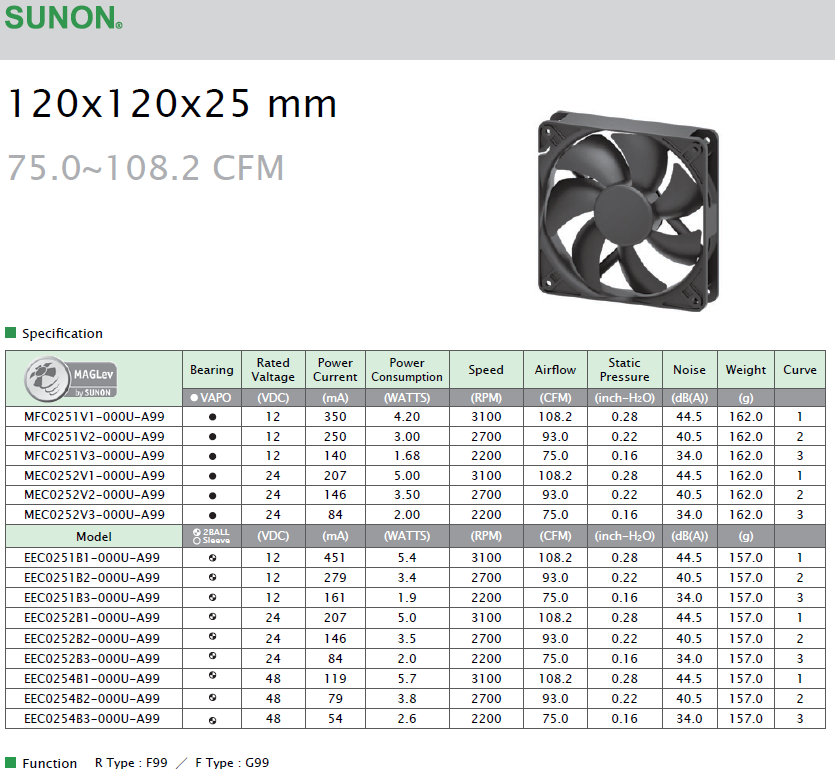Select model EEC0254B1-000U-A99
Screen dimensions: 835x773
click(x=92, y=679)
